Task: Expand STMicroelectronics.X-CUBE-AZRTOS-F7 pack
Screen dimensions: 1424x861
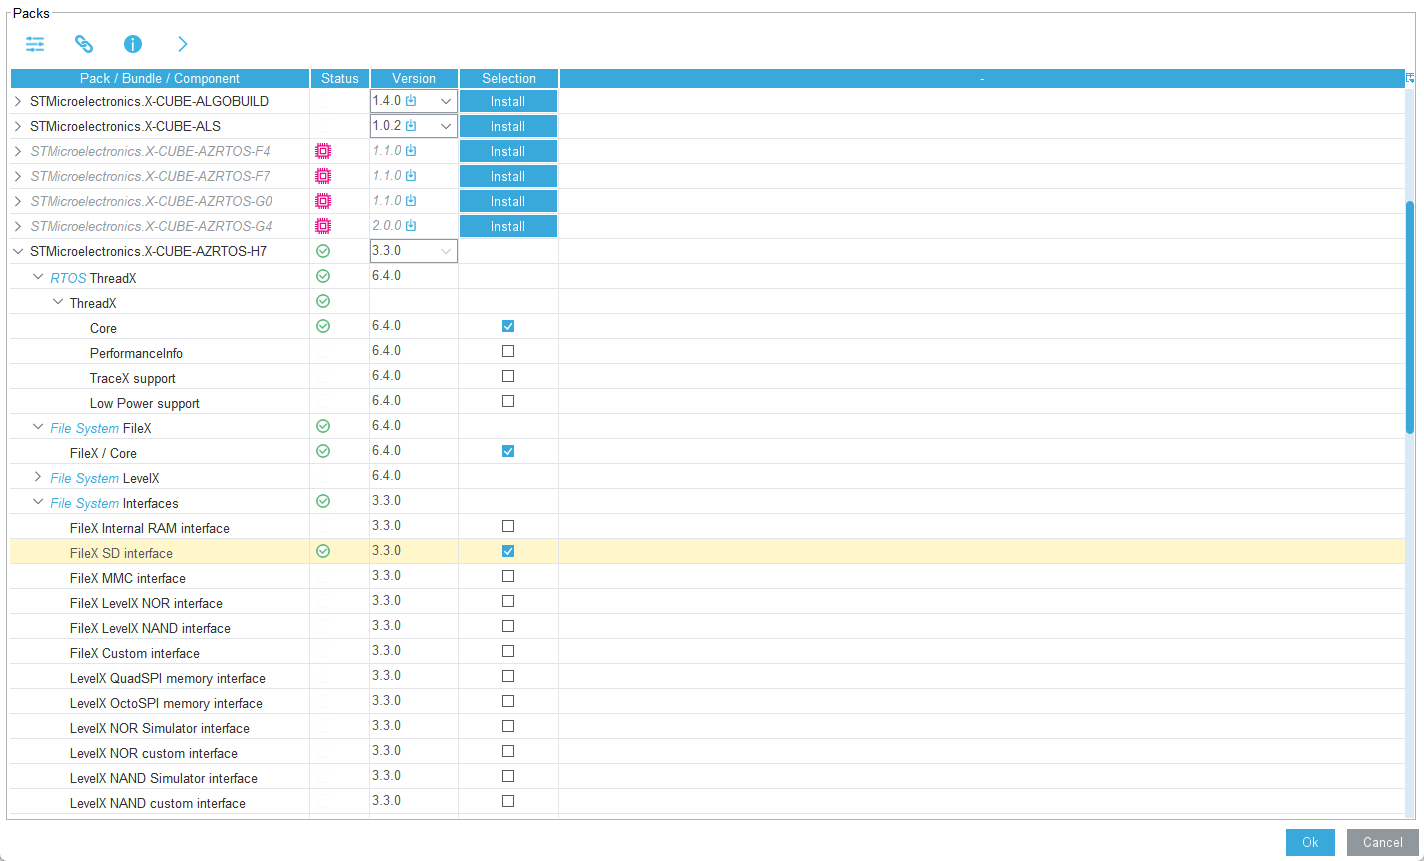Action: pos(17,176)
